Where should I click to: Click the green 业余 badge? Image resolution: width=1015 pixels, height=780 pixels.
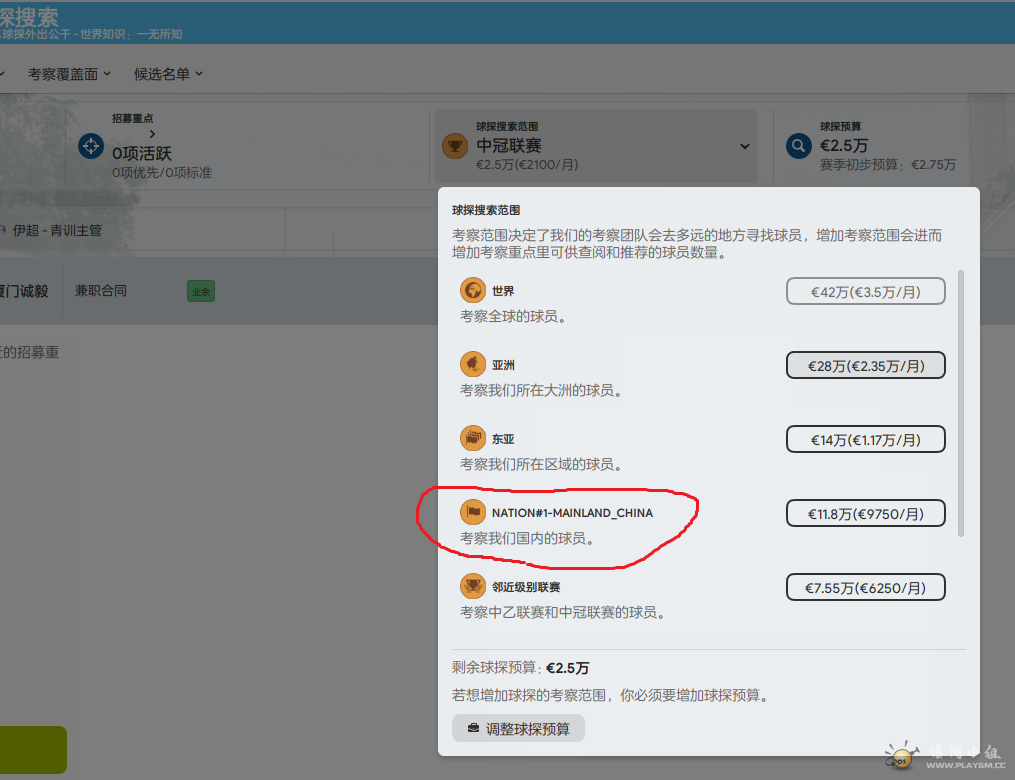[x=201, y=291]
